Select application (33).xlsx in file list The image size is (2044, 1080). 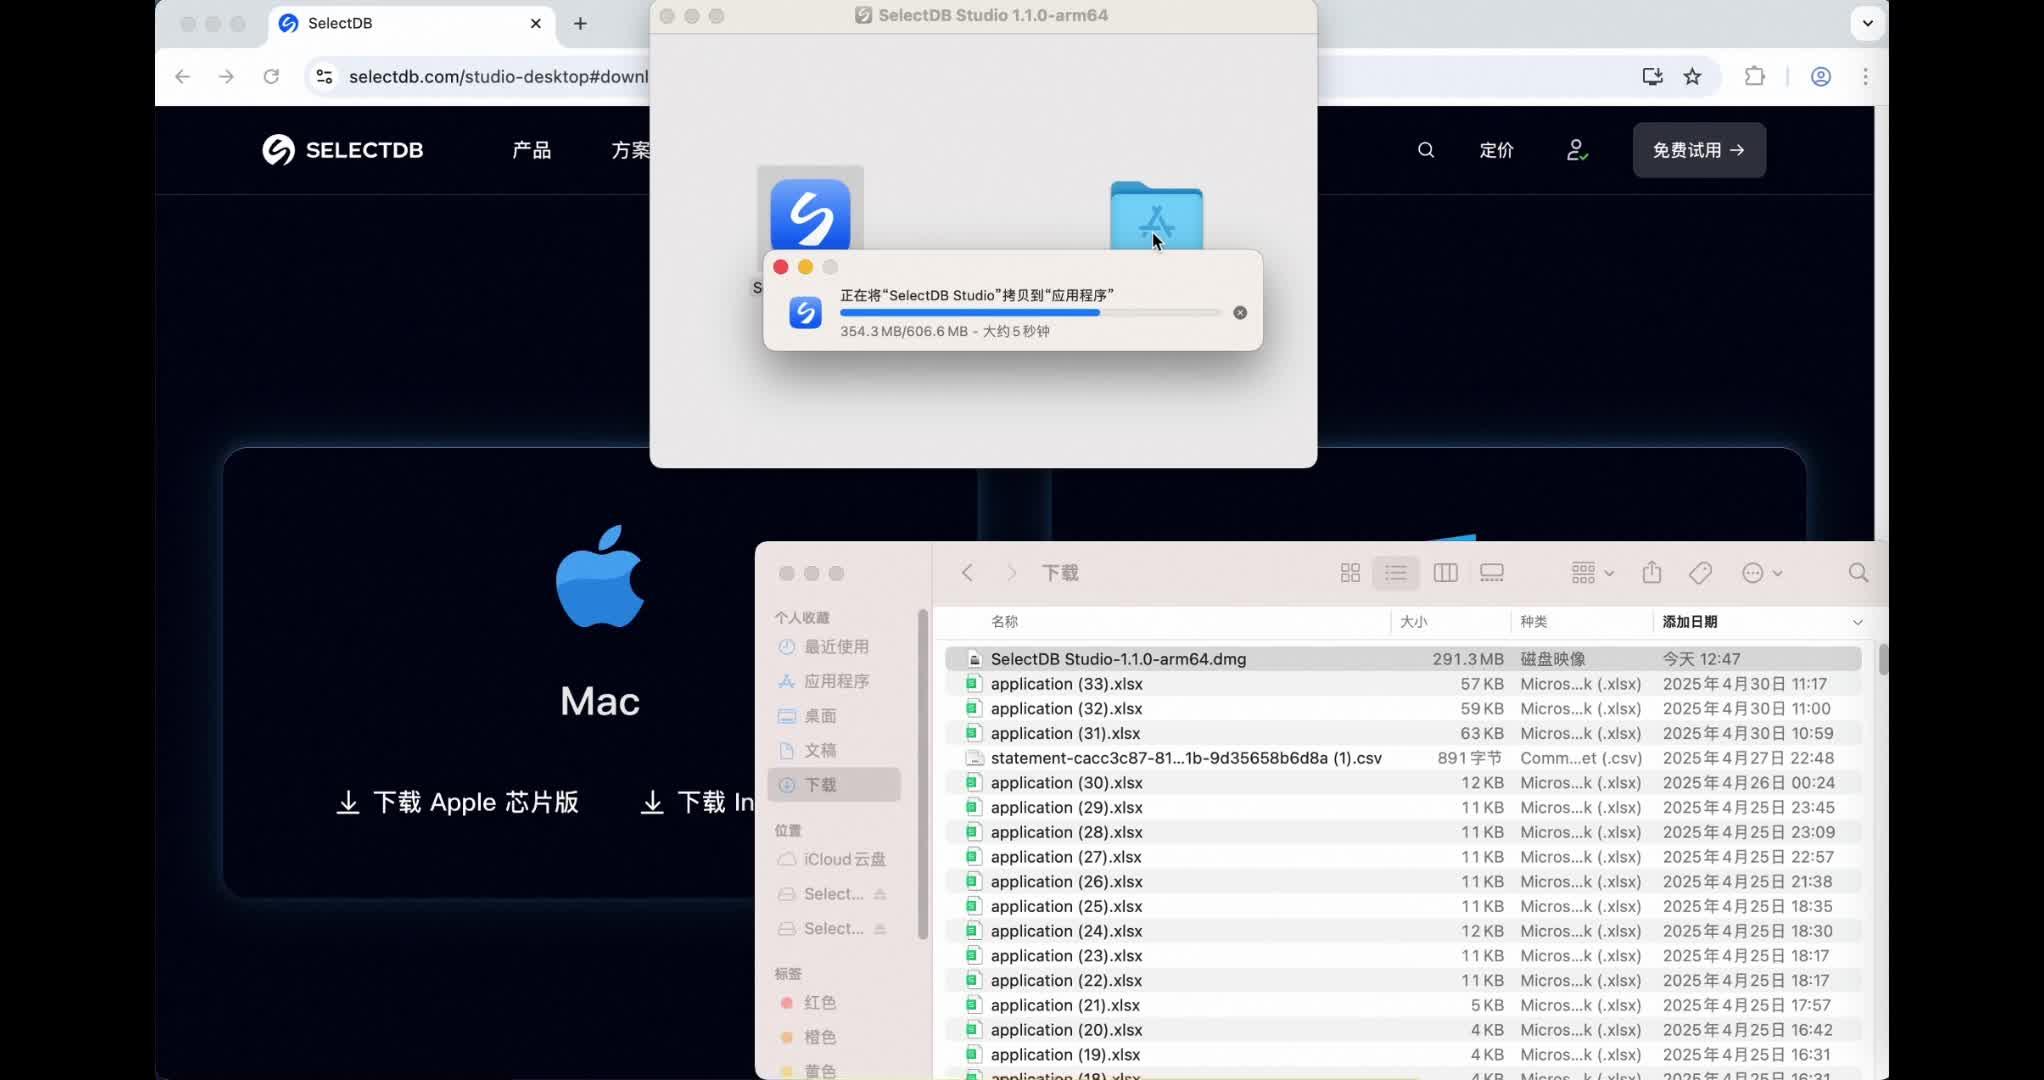tap(1403, 684)
